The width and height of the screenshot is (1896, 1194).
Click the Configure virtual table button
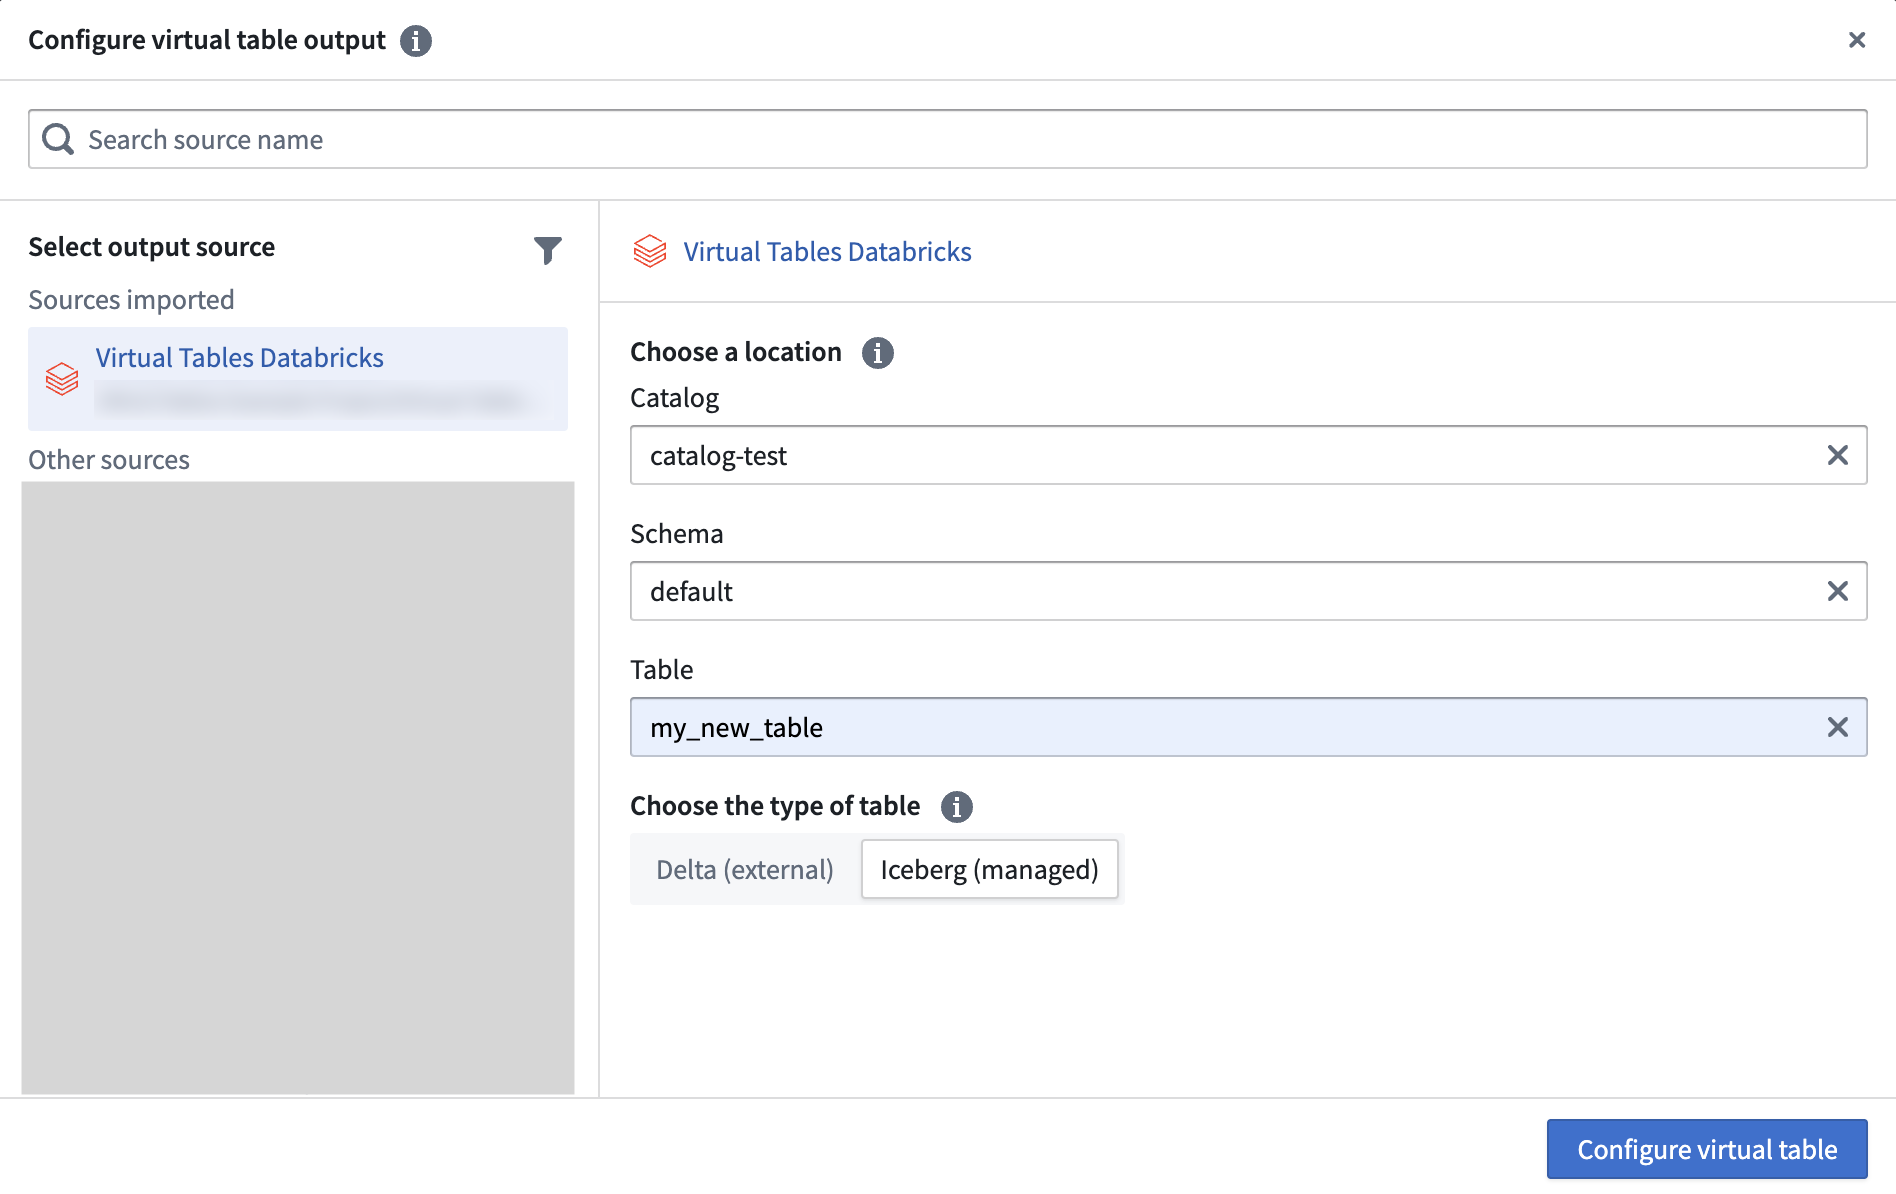(x=1707, y=1149)
